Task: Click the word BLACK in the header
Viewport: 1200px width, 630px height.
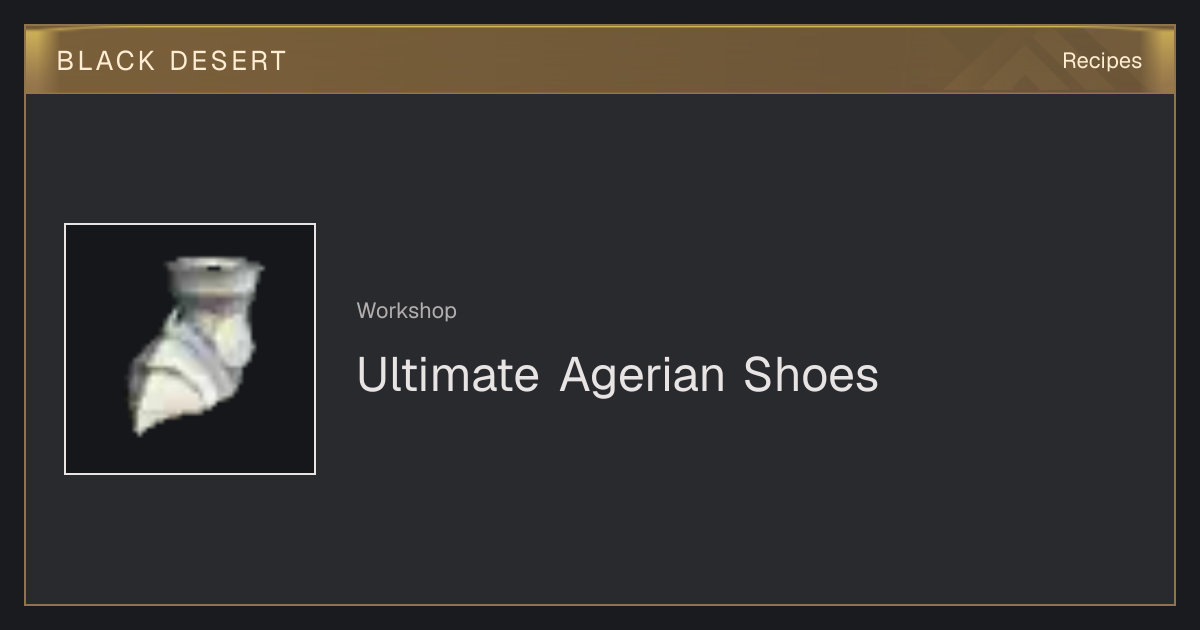Action: coord(106,61)
